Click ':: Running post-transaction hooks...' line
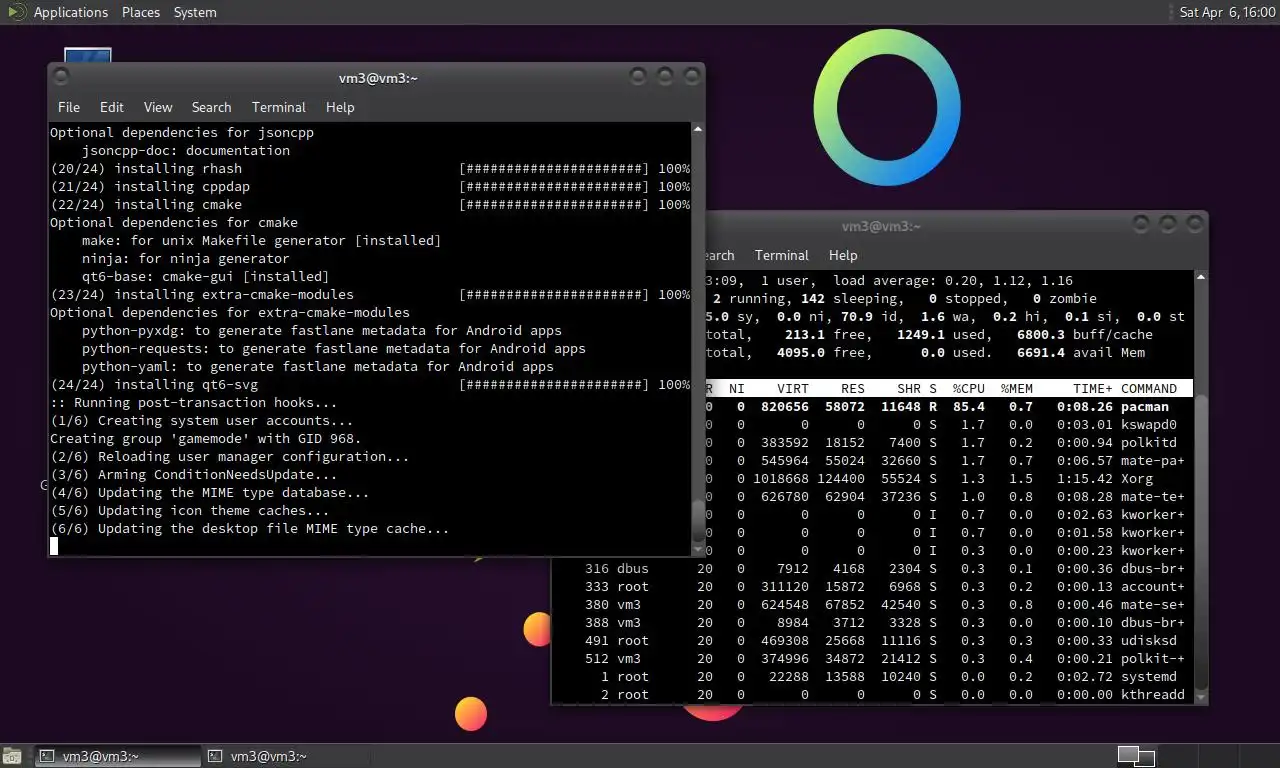The width and height of the screenshot is (1280, 768). click(194, 402)
